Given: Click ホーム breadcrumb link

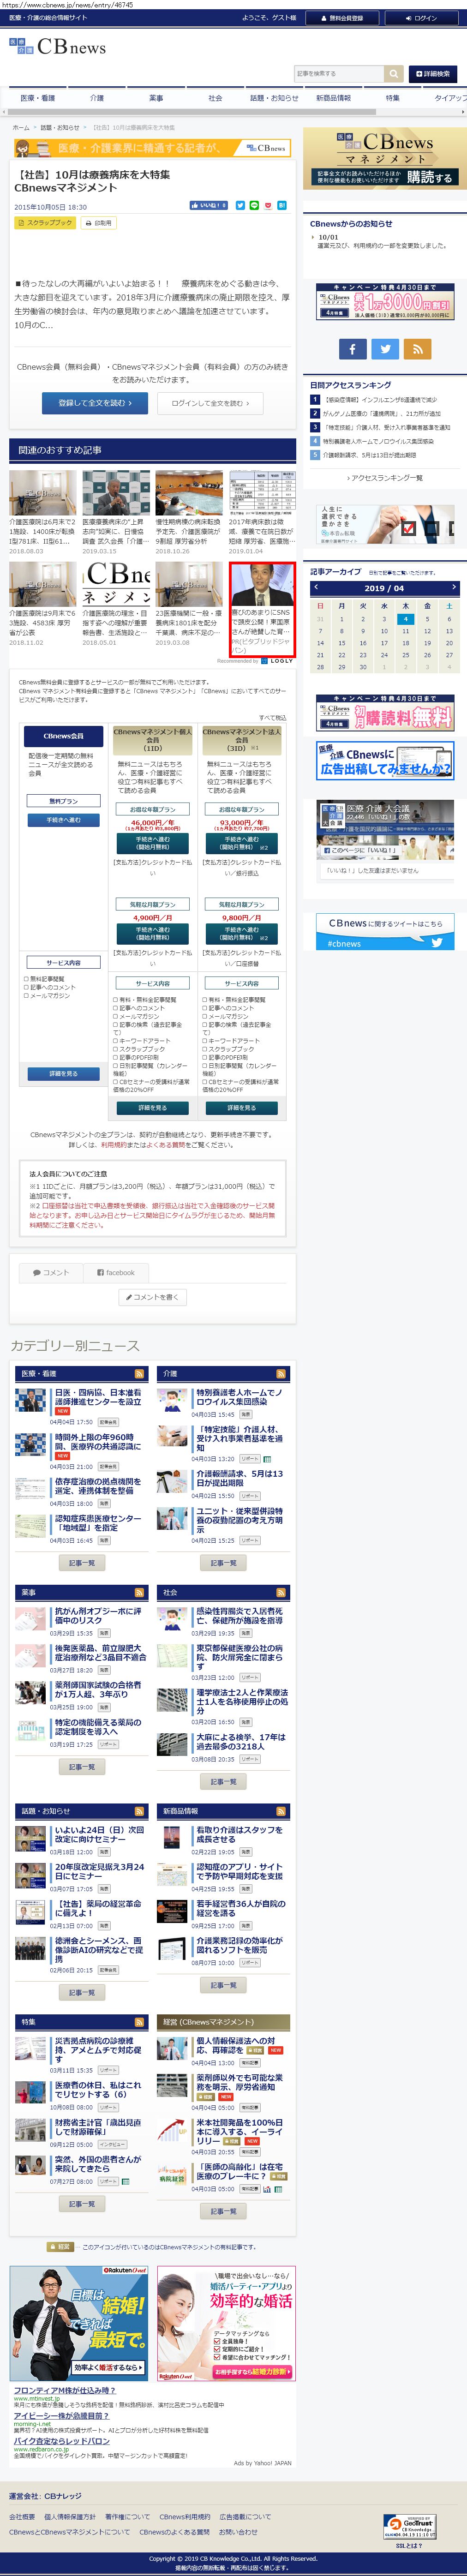Looking at the screenshot, I should (x=21, y=128).
